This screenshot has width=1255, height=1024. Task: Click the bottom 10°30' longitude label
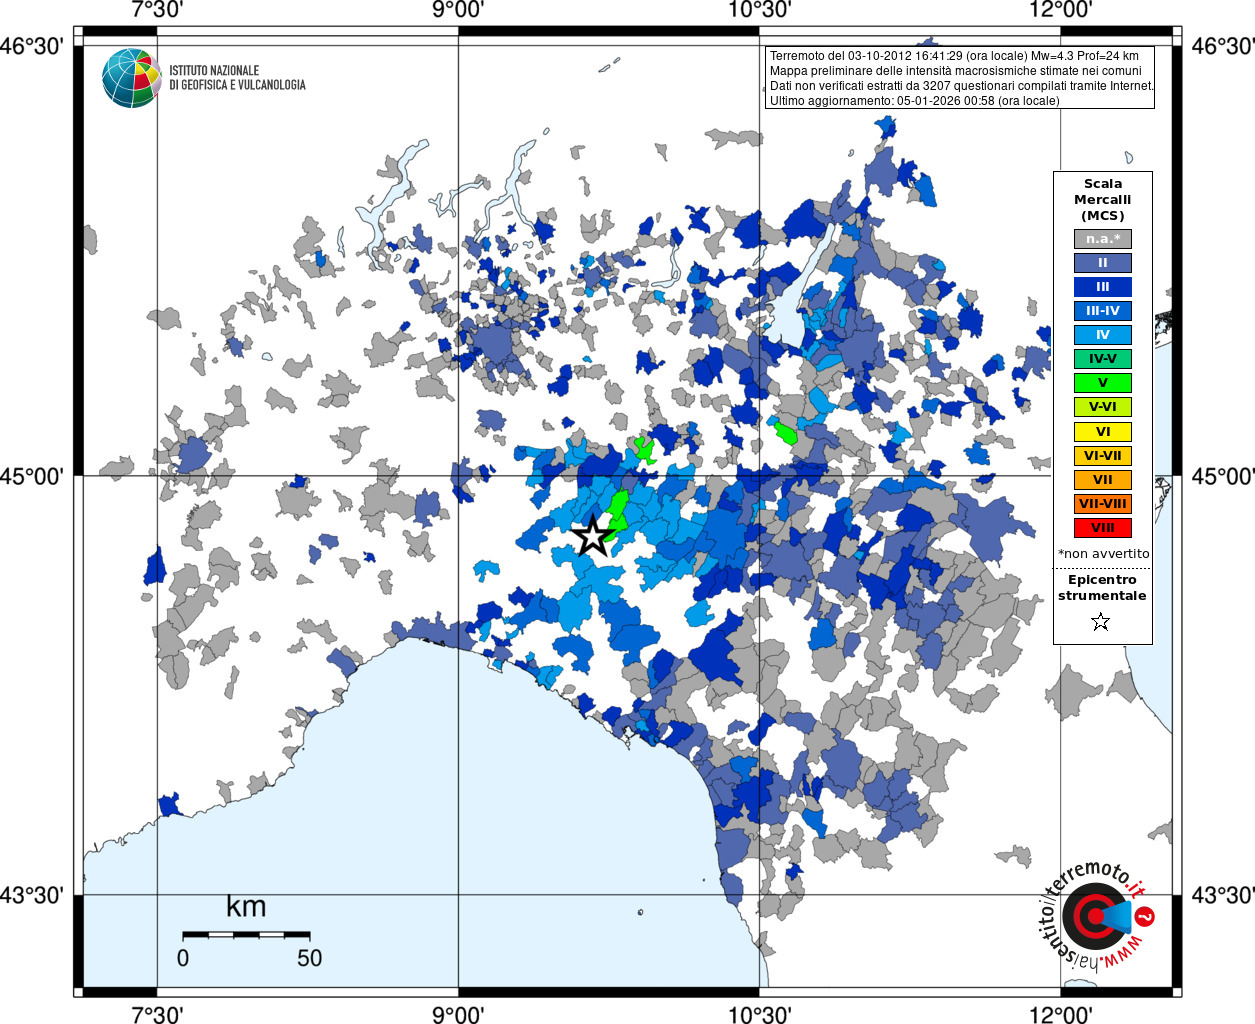point(759,1014)
